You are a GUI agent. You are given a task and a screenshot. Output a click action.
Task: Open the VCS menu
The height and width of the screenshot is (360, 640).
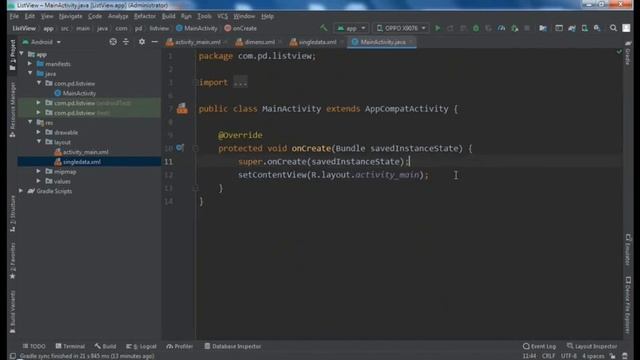point(222,16)
